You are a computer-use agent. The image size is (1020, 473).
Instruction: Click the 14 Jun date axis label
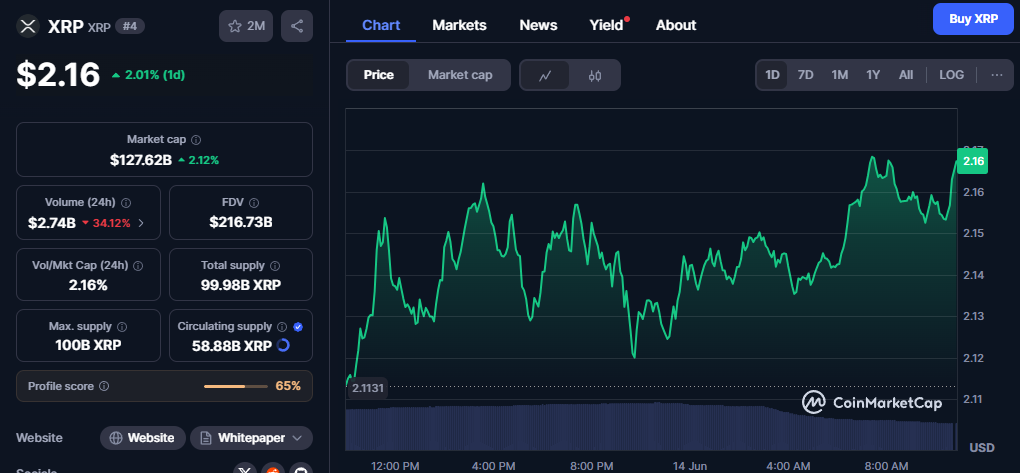(689, 466)
